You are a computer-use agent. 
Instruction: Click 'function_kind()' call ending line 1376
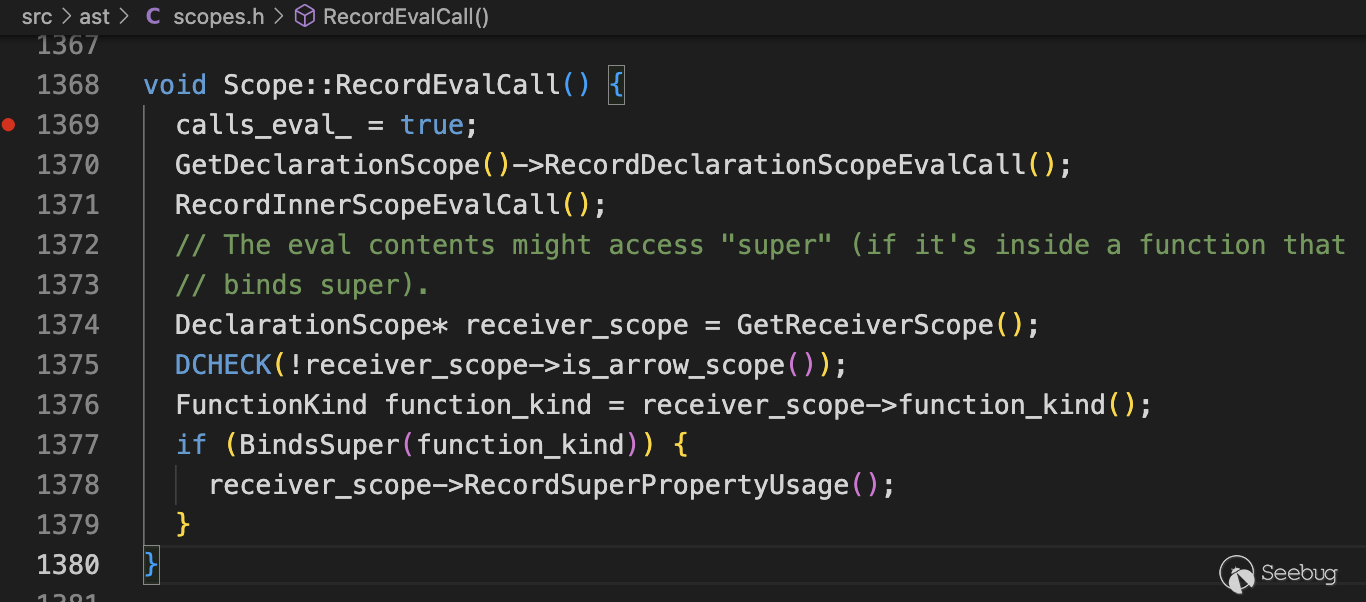point(1018,405)
